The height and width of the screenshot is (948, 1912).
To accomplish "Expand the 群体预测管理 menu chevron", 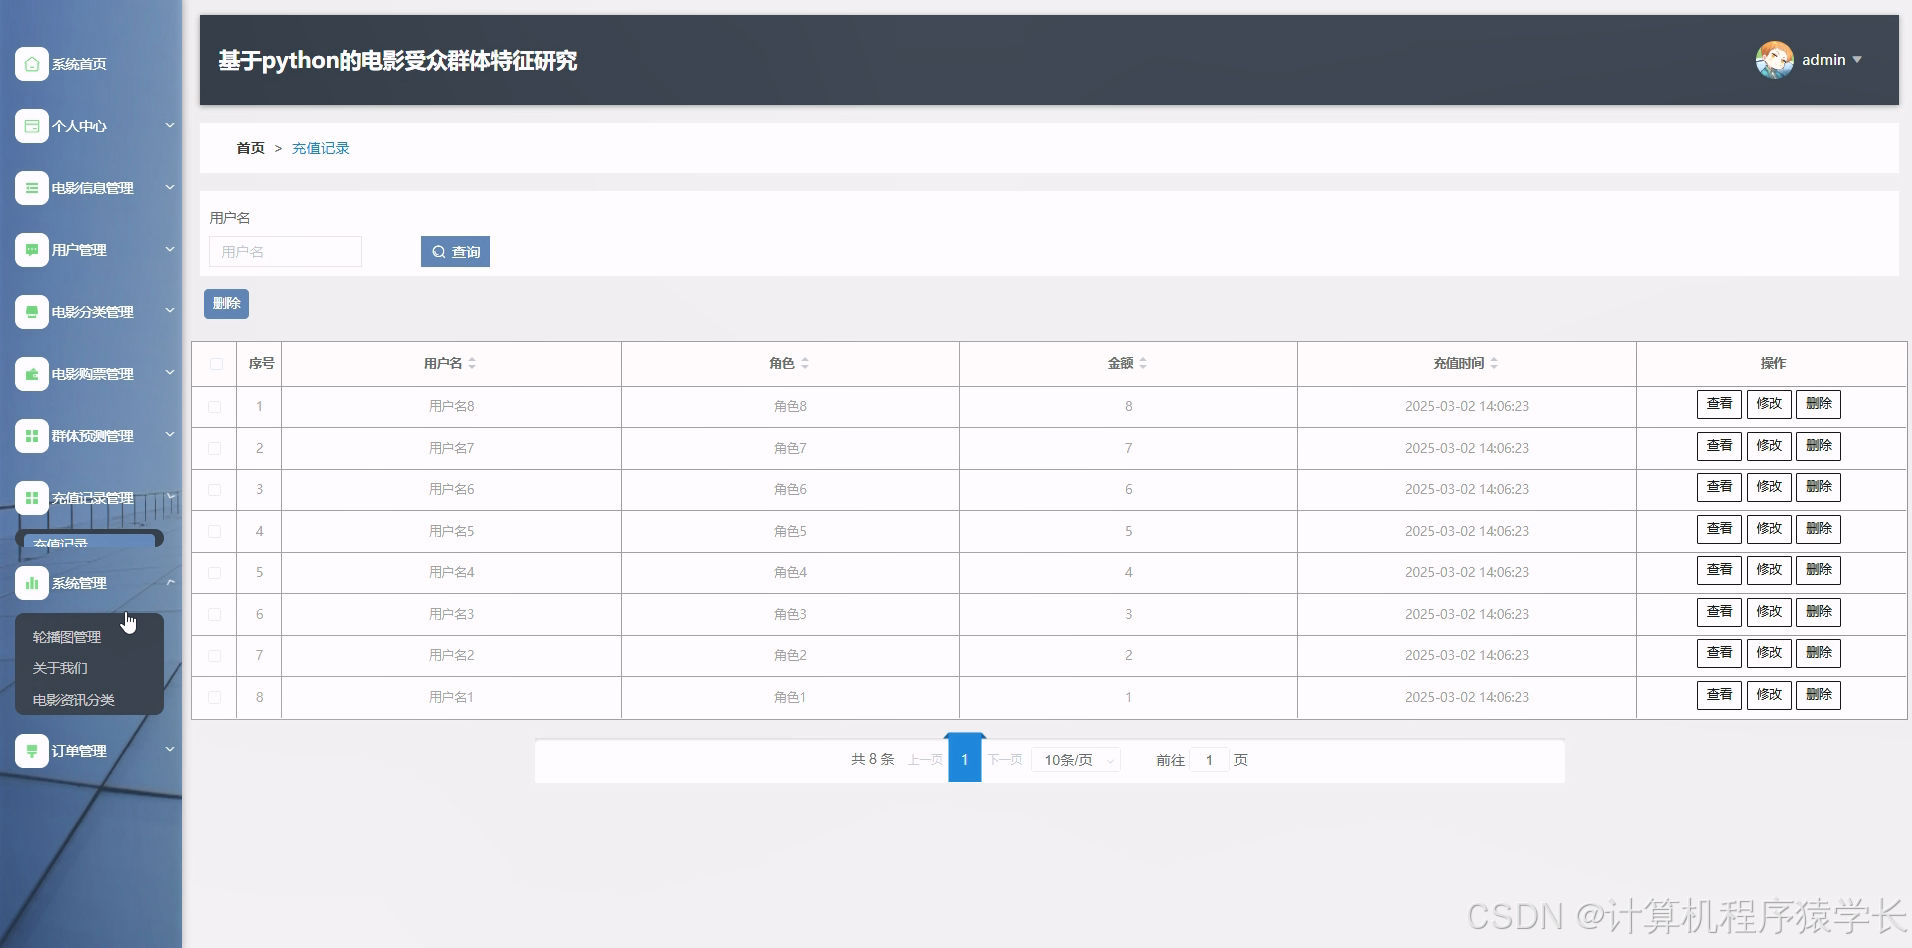I will coord(170,435).
